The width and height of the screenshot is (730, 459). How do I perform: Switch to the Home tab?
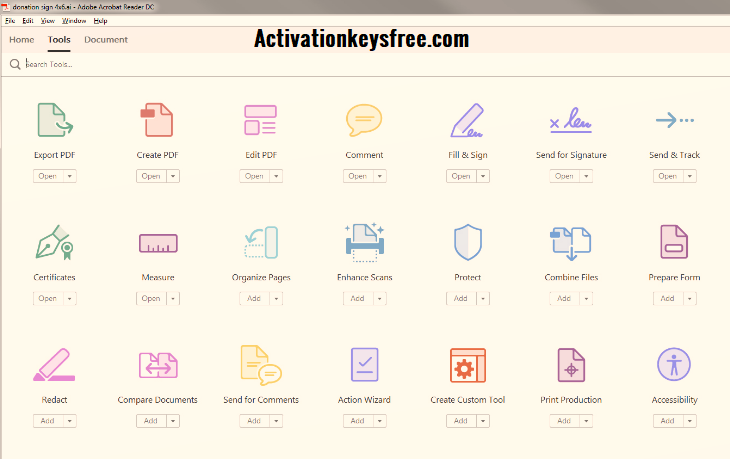click(x=21, y=40)
